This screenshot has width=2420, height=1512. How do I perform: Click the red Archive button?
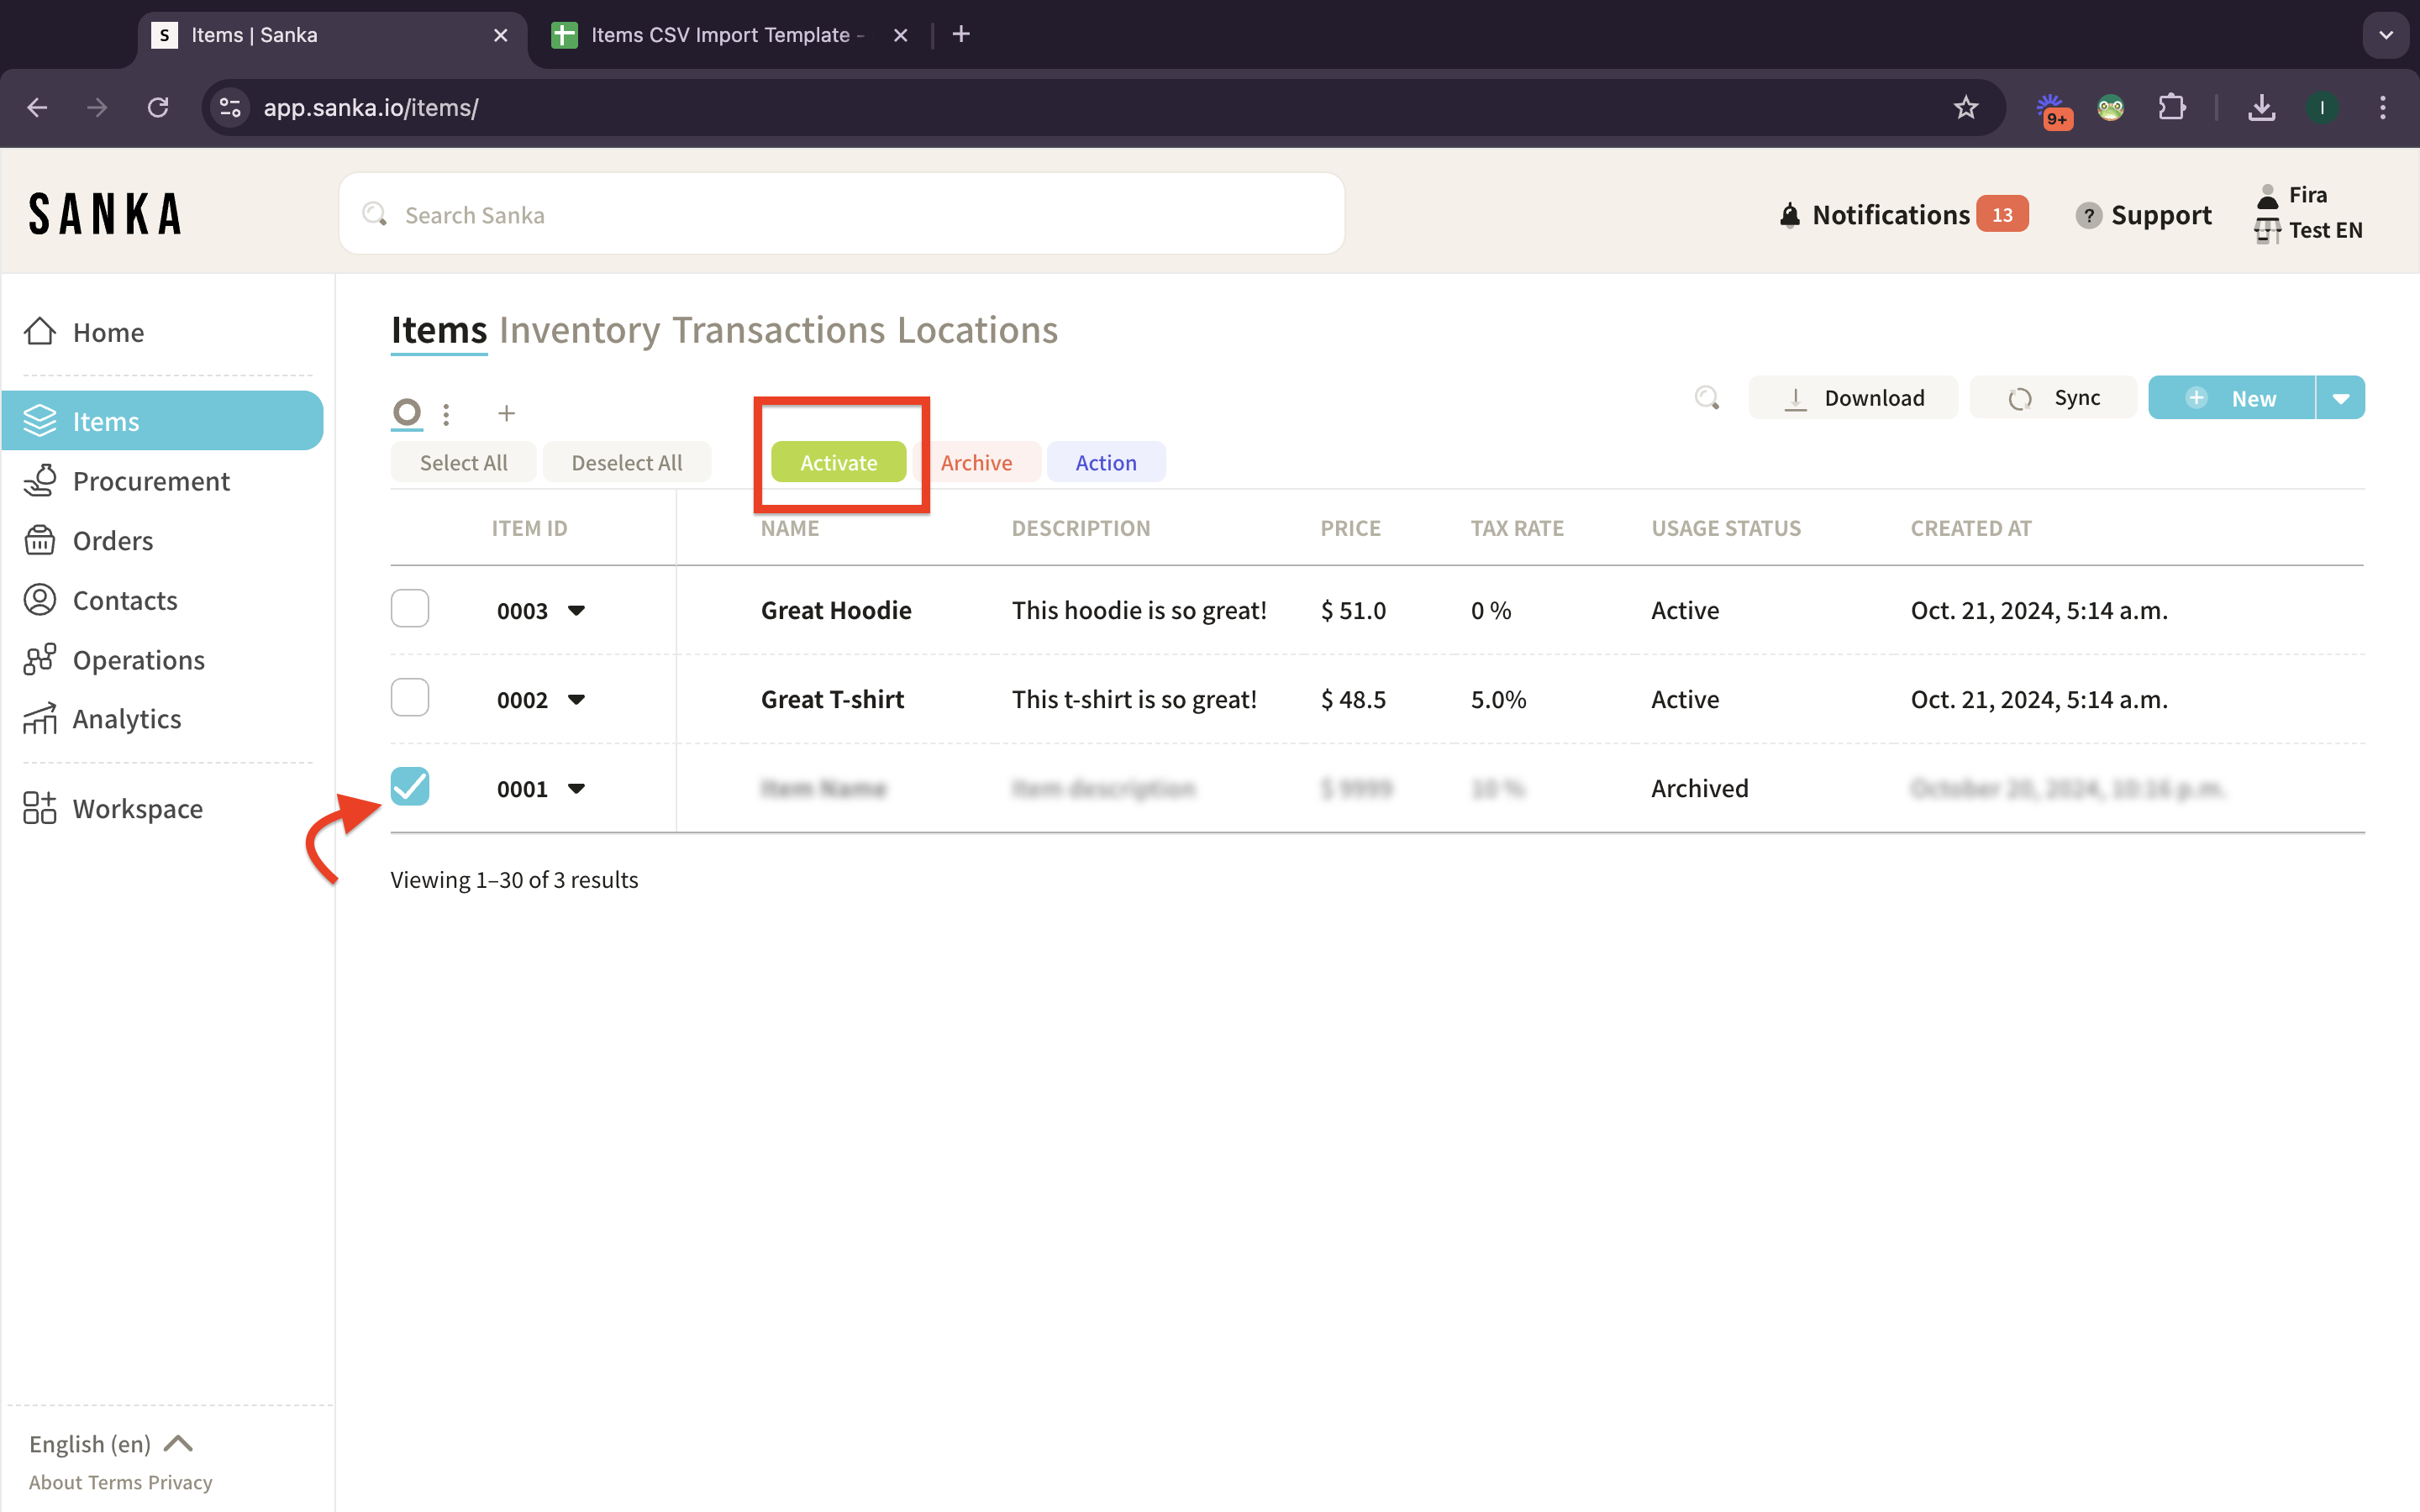[x=976, y=462]
